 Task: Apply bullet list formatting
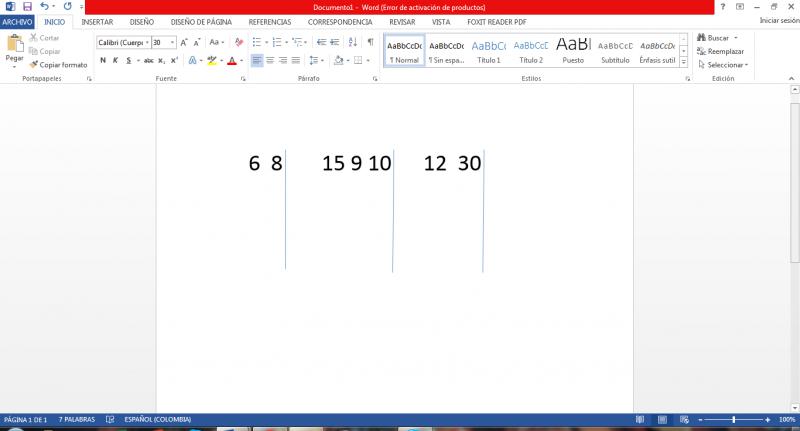(x=257, y=42)
